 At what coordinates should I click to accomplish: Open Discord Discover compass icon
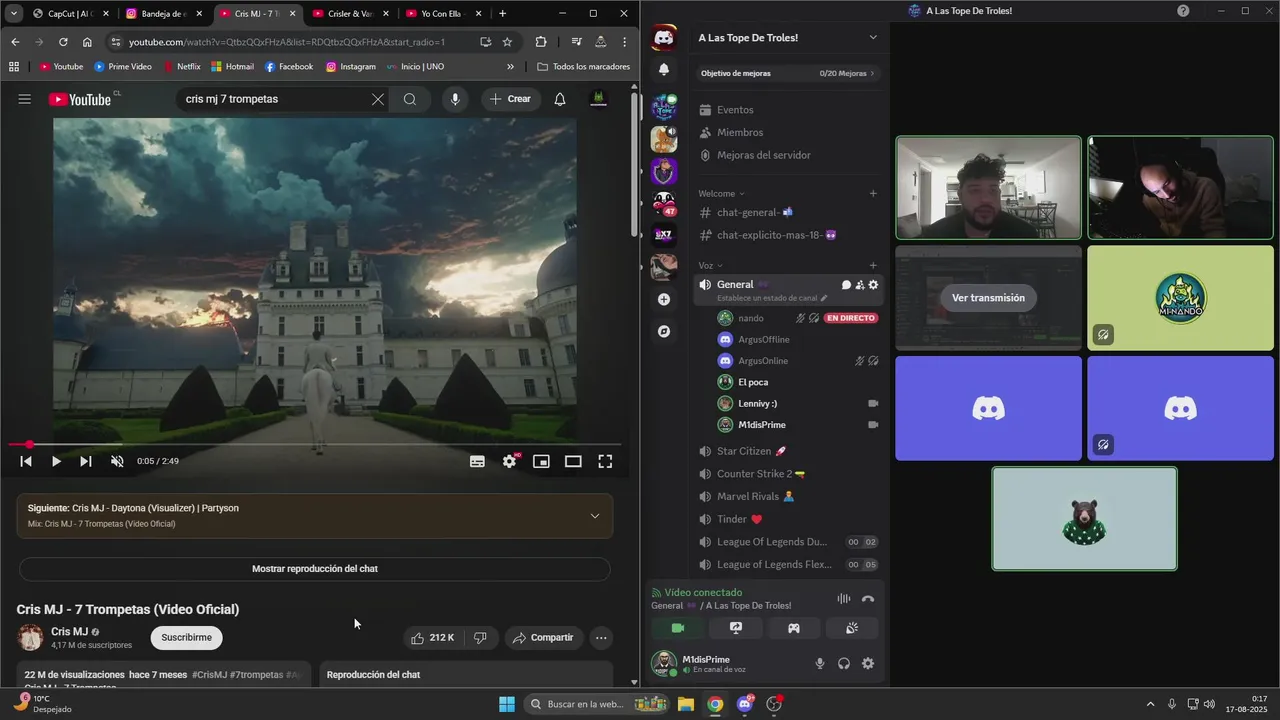[x=664, y=331]
